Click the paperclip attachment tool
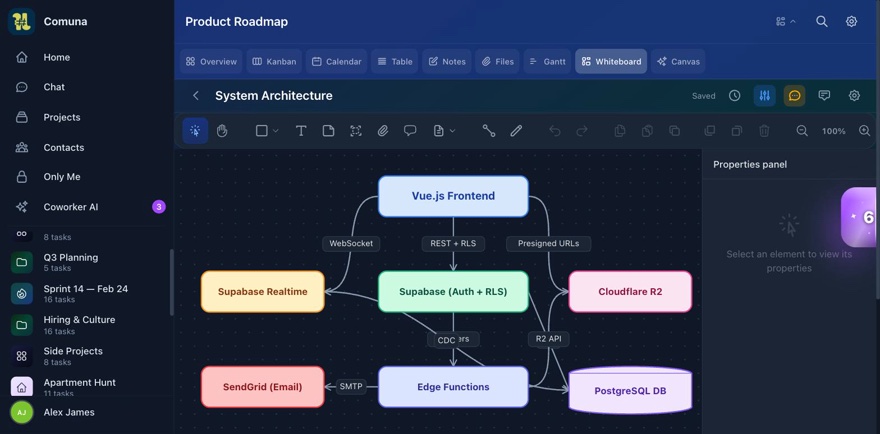 click(x=383, y=131)
